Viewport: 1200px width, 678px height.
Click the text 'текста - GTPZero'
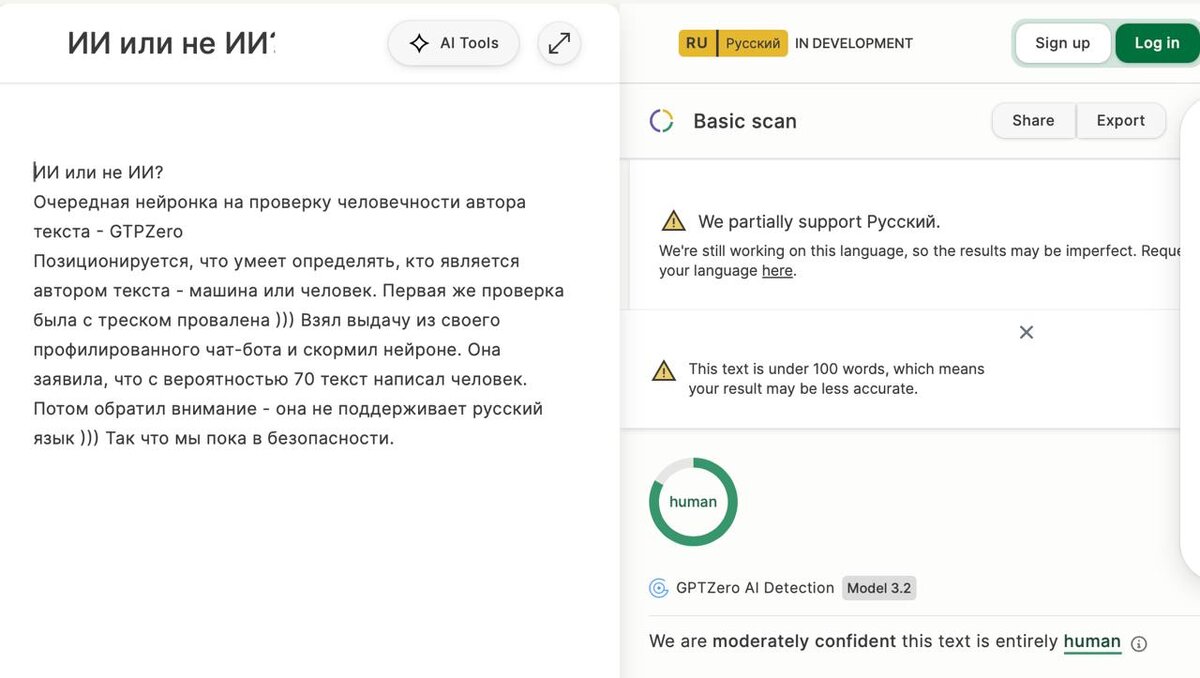108,231
